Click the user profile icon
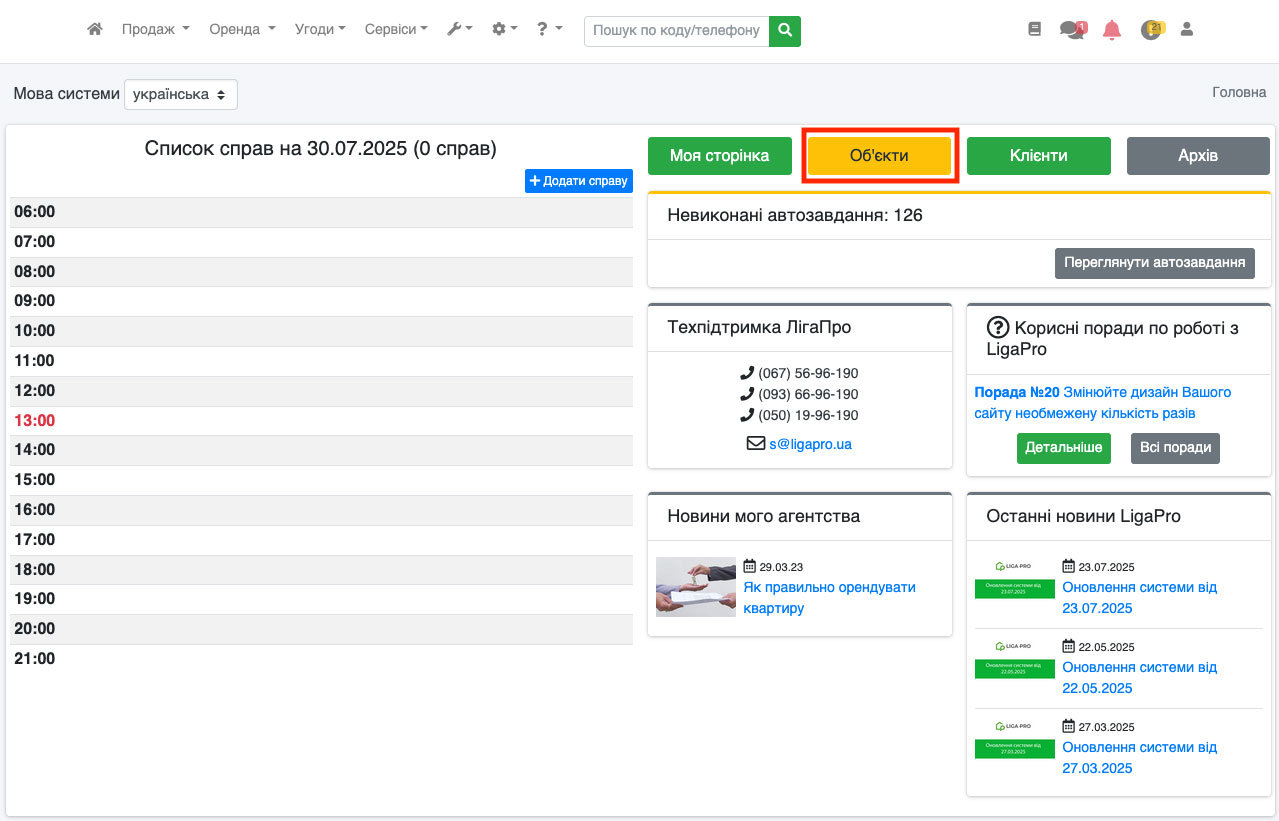Viewport: 1279px width, 821px height. 1187,30
